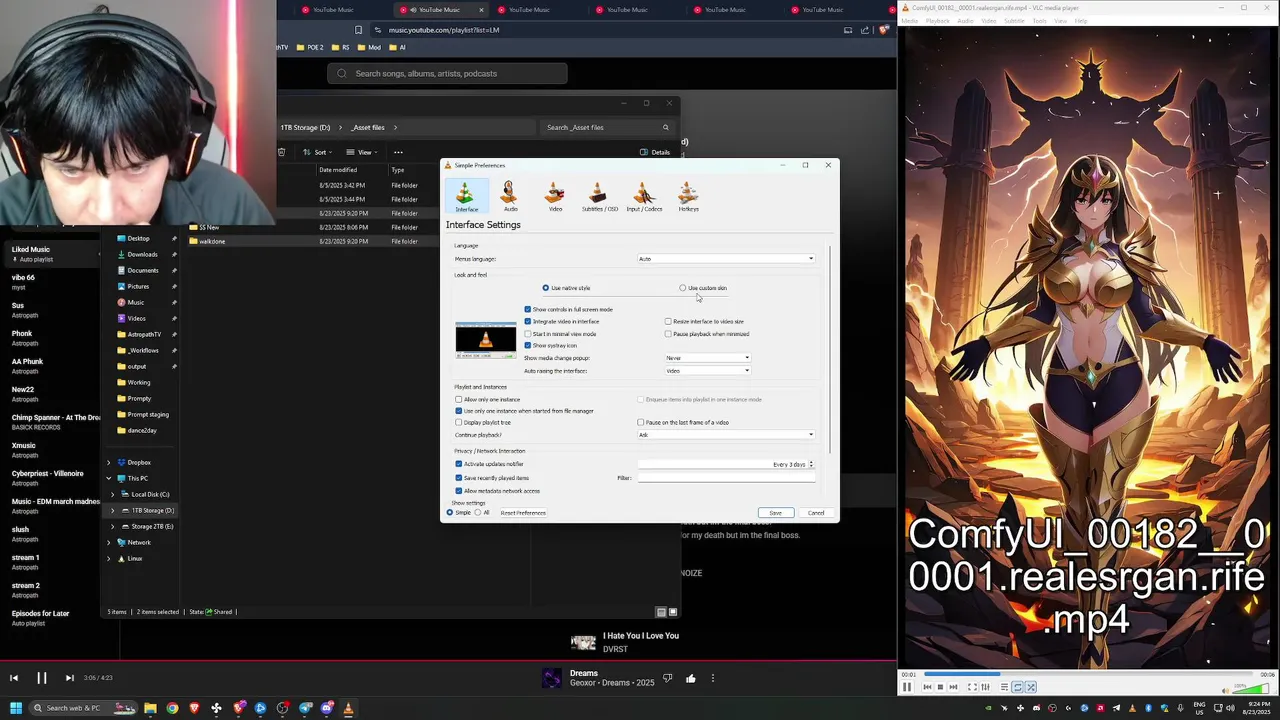Open the View dropdown in File Explorer
1280x720 pixels.
[364, 152]
